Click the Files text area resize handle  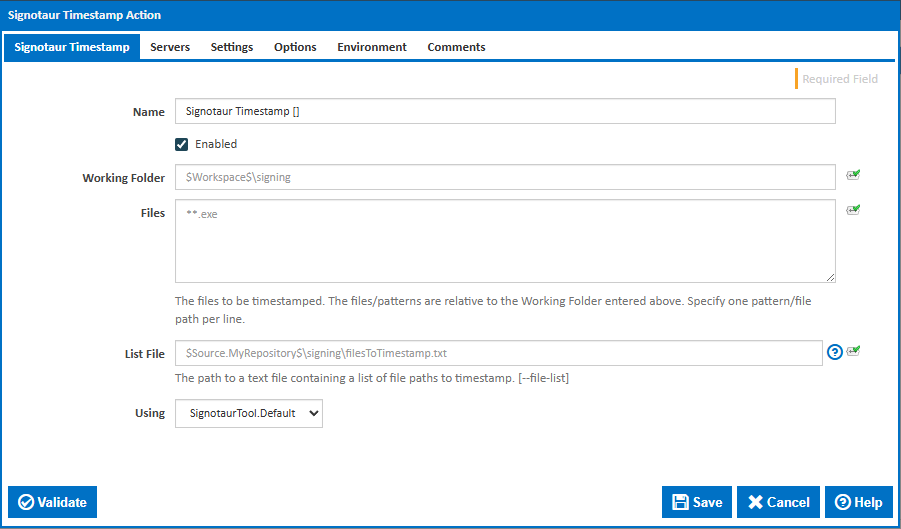click(830, 277)
